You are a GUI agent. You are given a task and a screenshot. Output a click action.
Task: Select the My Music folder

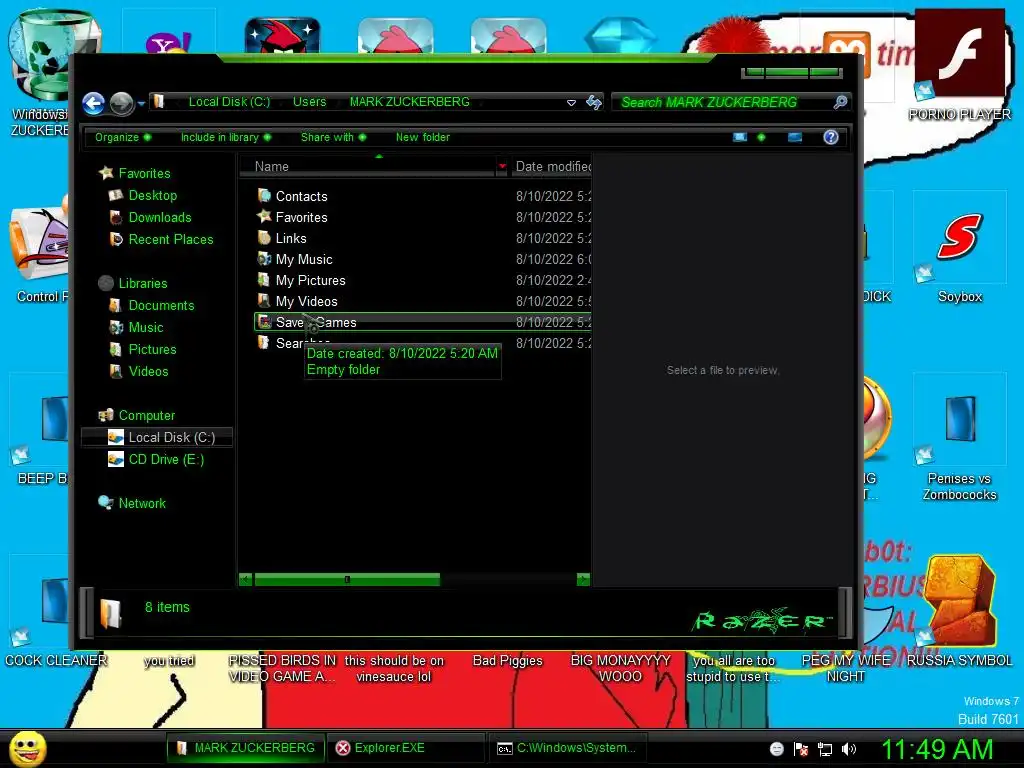coord(303,259)
